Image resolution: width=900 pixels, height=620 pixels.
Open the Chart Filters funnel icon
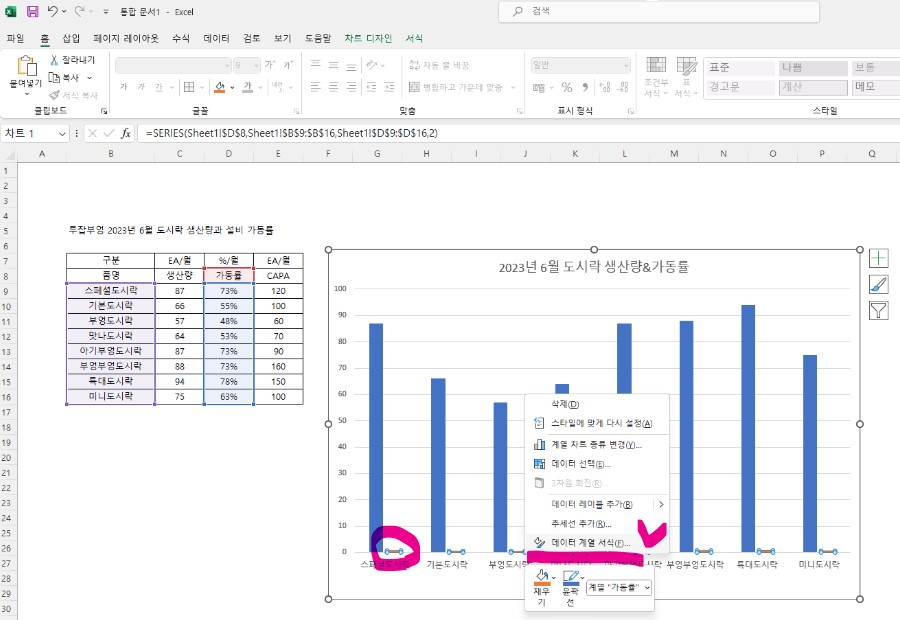click(x=879, y=310)
